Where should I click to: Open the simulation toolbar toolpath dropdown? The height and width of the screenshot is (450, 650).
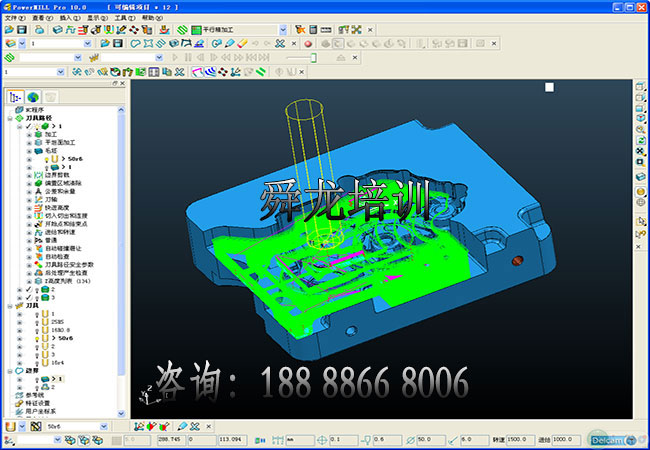click(x=78, y=58)
